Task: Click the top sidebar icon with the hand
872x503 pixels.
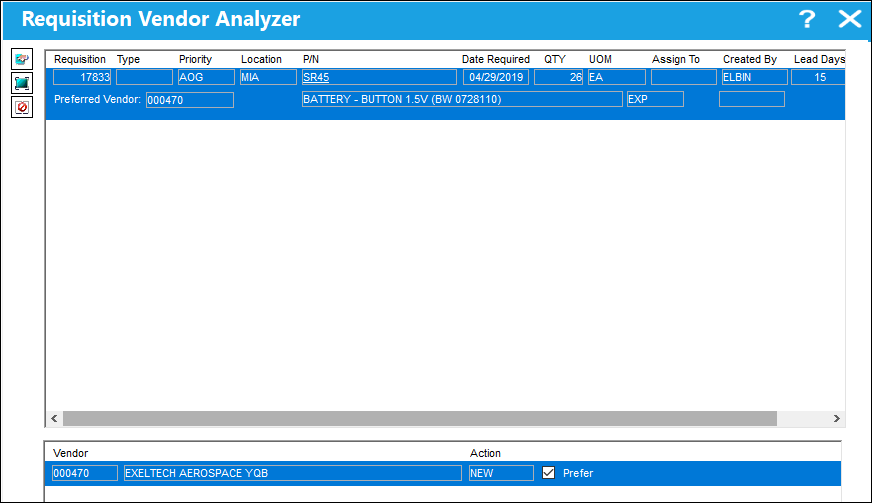Action: (x=22, y=59)
